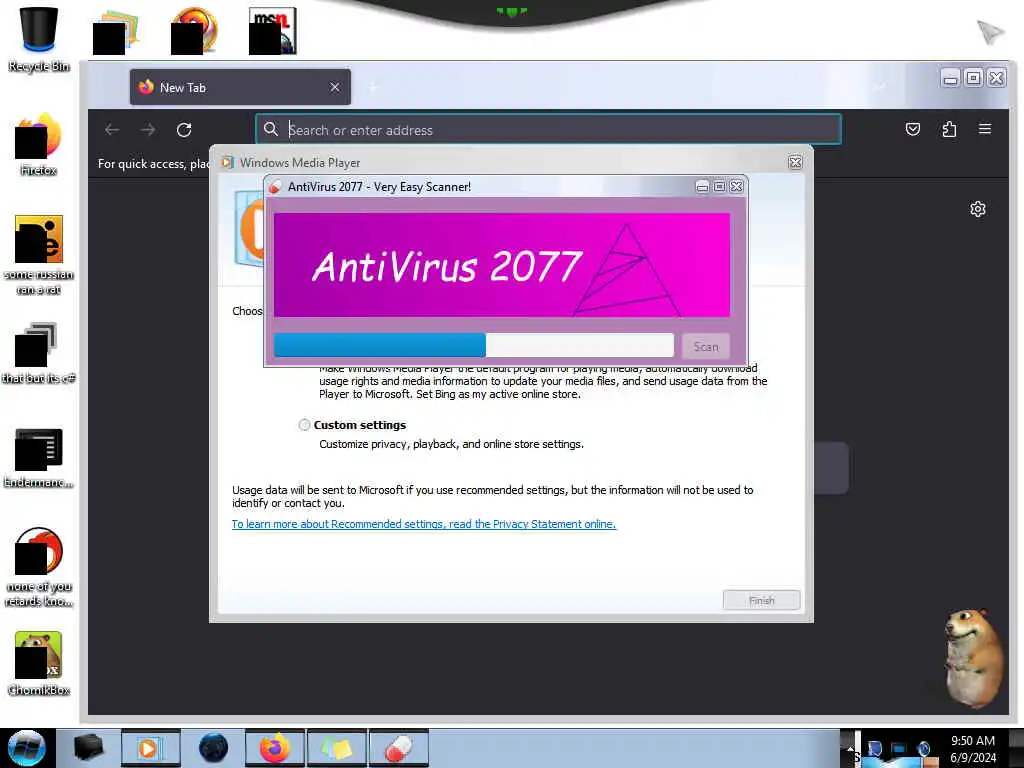Open the stacked papers desktop icon
Image resolution: width=1024 pixels, height=768 pixels.
pos(116,31)
